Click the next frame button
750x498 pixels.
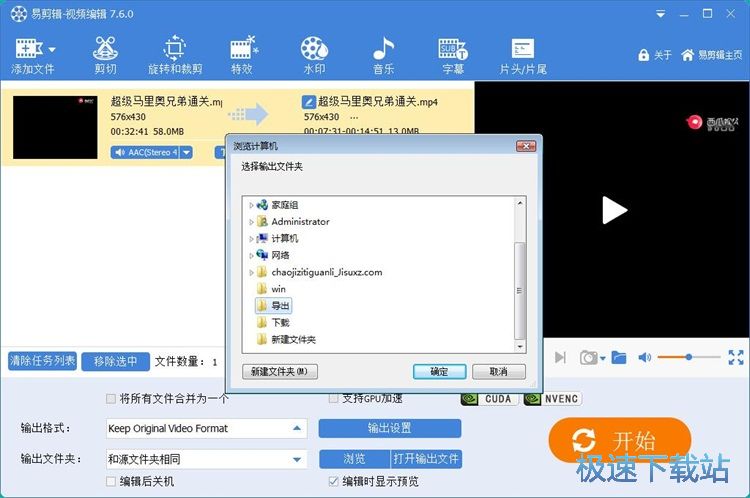(x=560, y=357)
